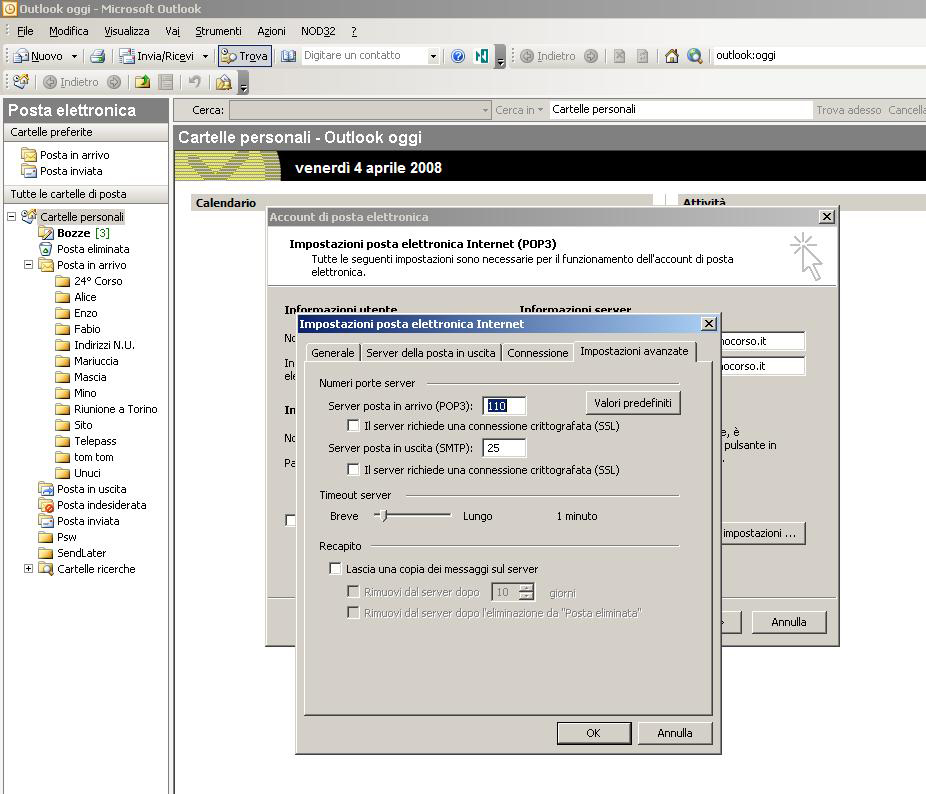Click the Timeout server slider handle

(x=384, y=516)
